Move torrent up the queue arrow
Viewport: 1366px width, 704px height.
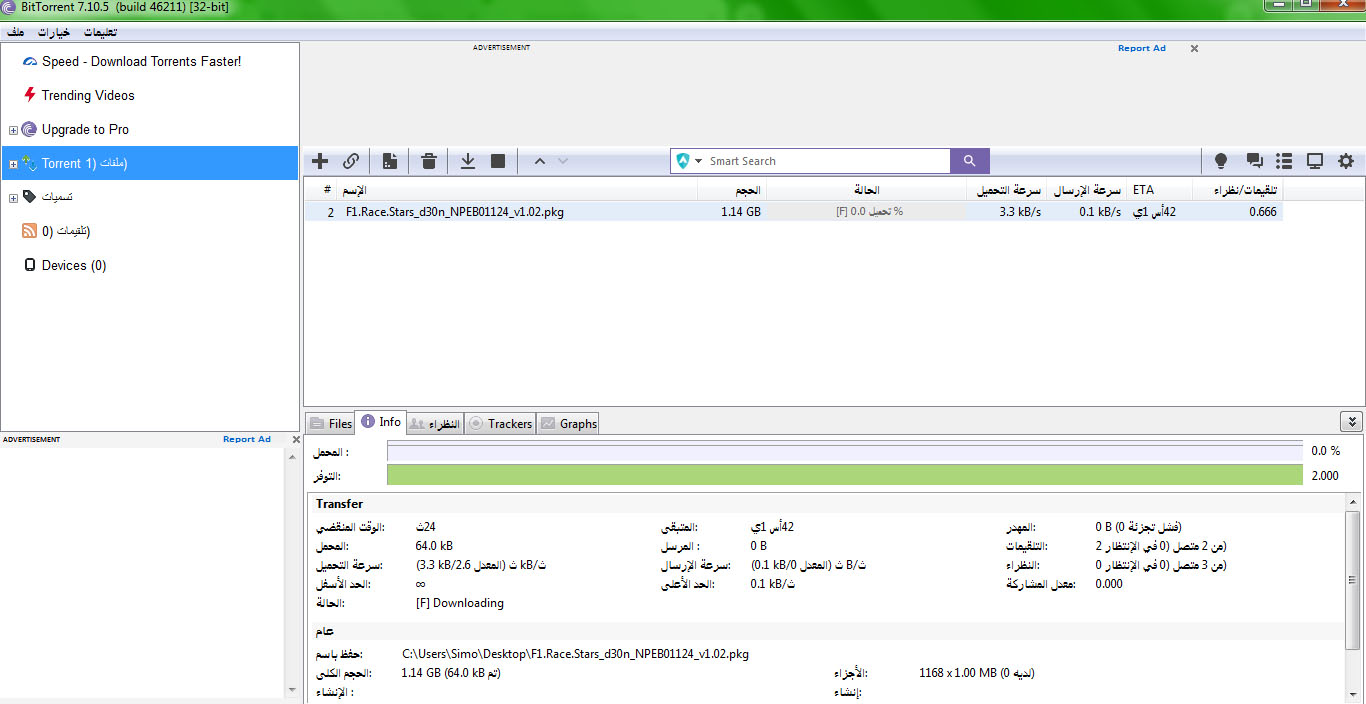pyautogui.click(x=539, y=161)
